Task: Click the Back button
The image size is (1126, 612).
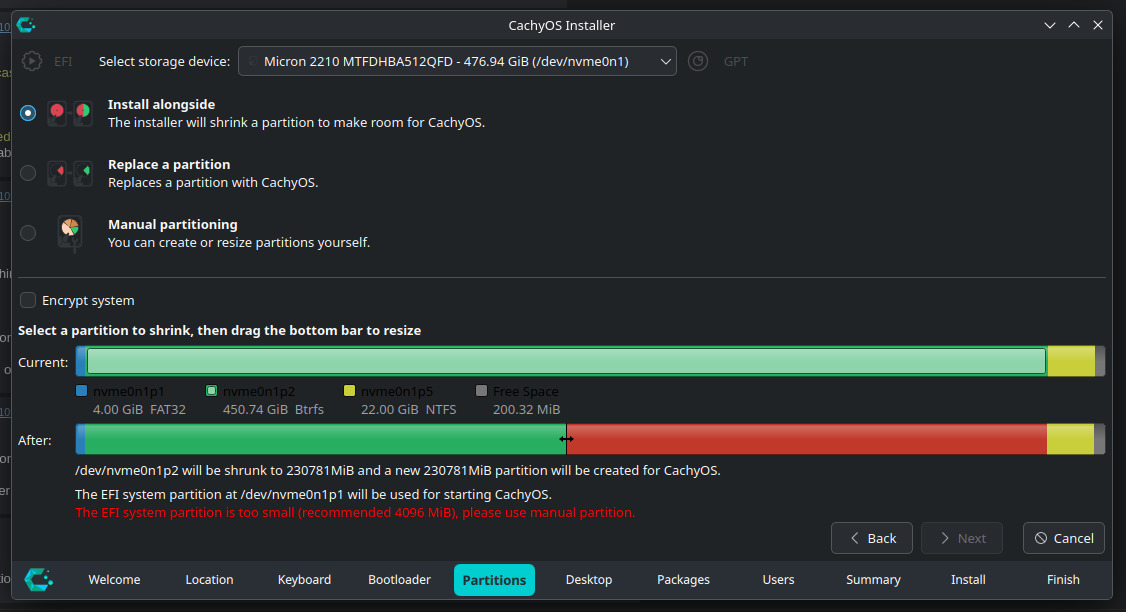Action: coord(872,538)
